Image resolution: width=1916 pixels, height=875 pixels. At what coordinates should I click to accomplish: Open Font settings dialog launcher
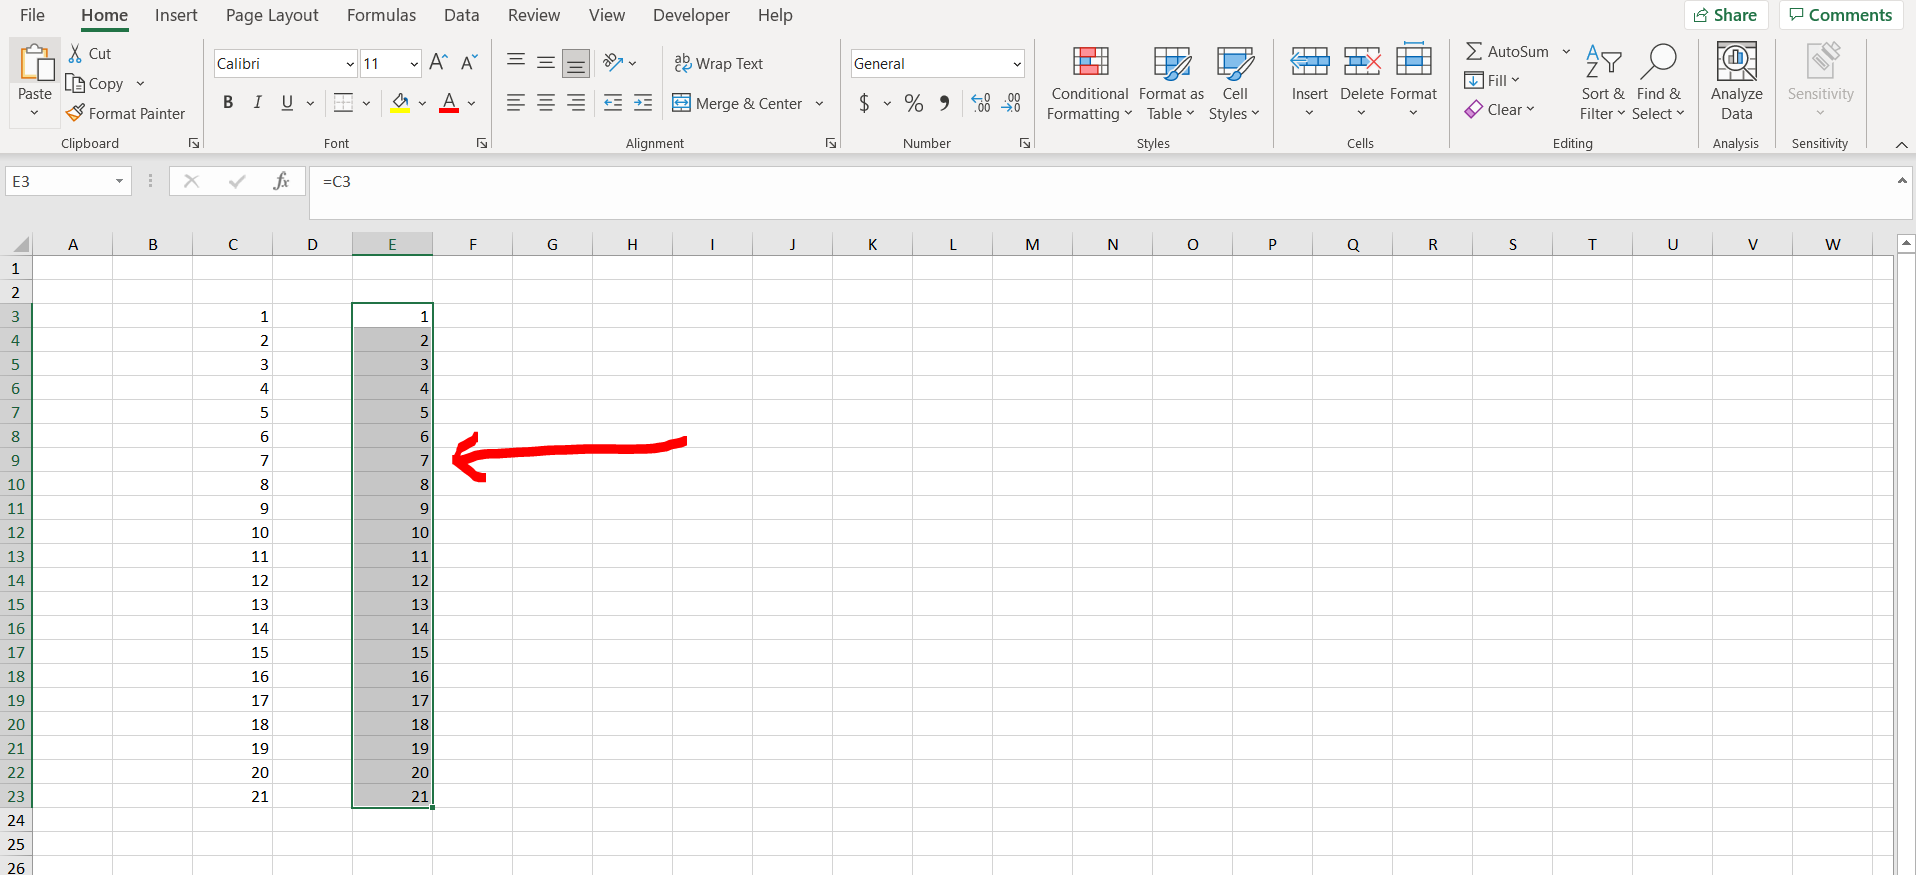[x=482, y=143]
